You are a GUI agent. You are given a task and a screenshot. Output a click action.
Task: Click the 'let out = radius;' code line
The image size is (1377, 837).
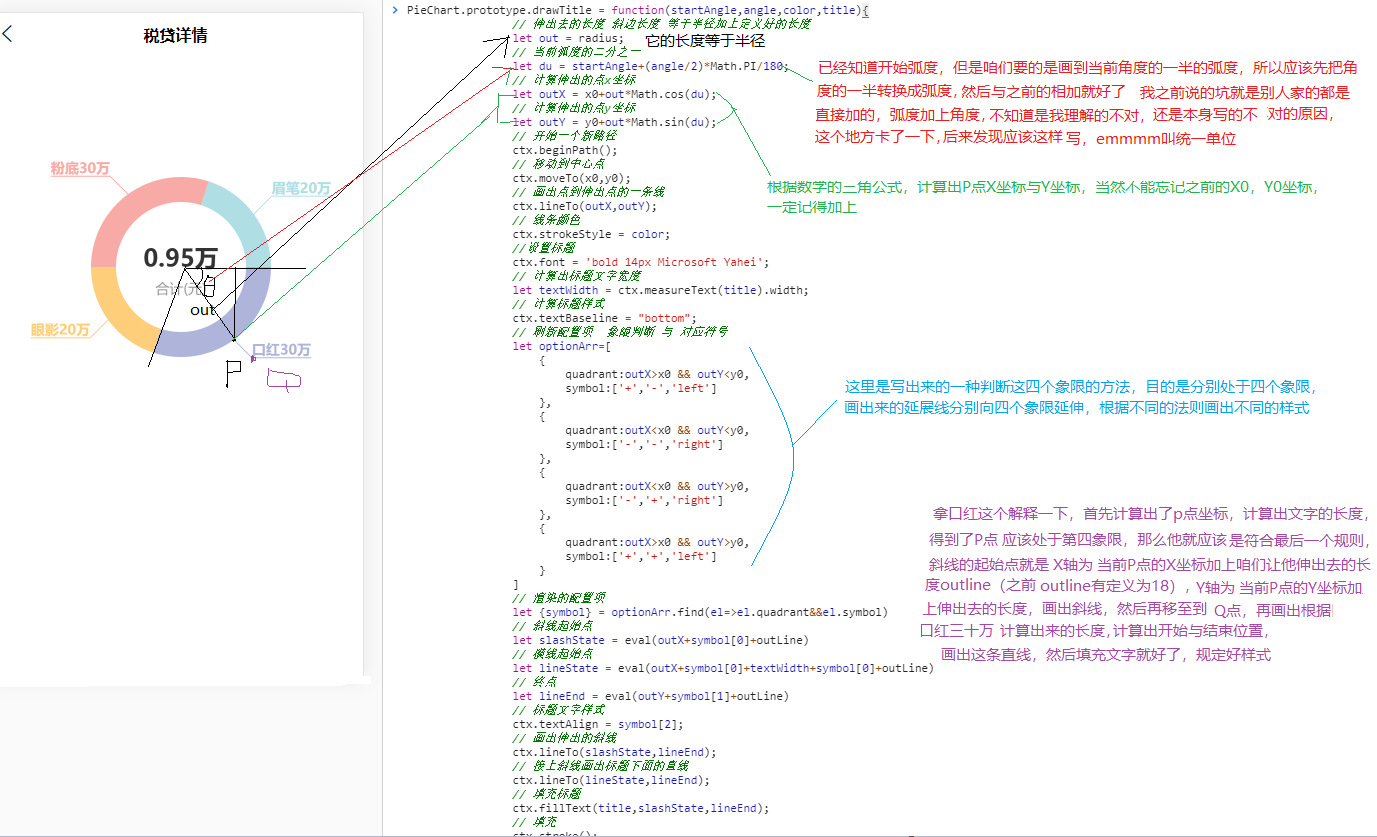click(568, 38)
